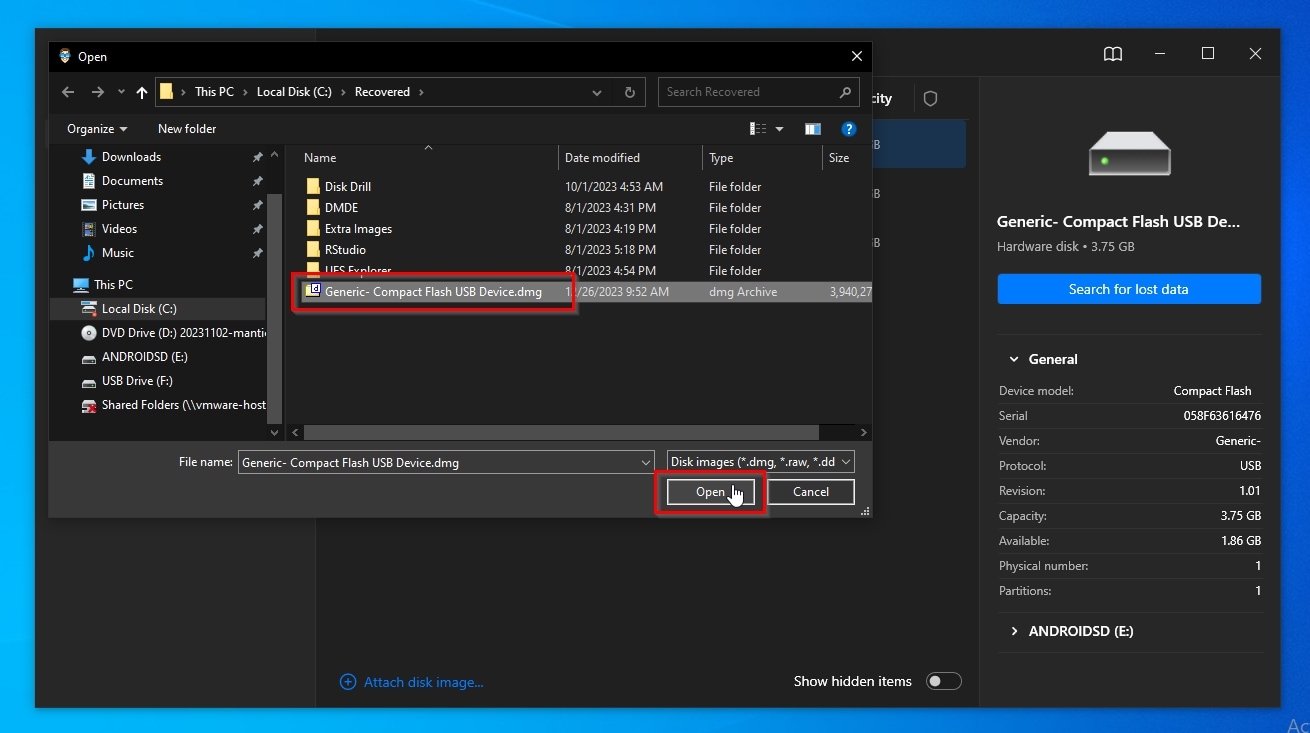
Task: Open the Disk images file type dropdown
Action: pyautogui.click(x=761, y=462)
